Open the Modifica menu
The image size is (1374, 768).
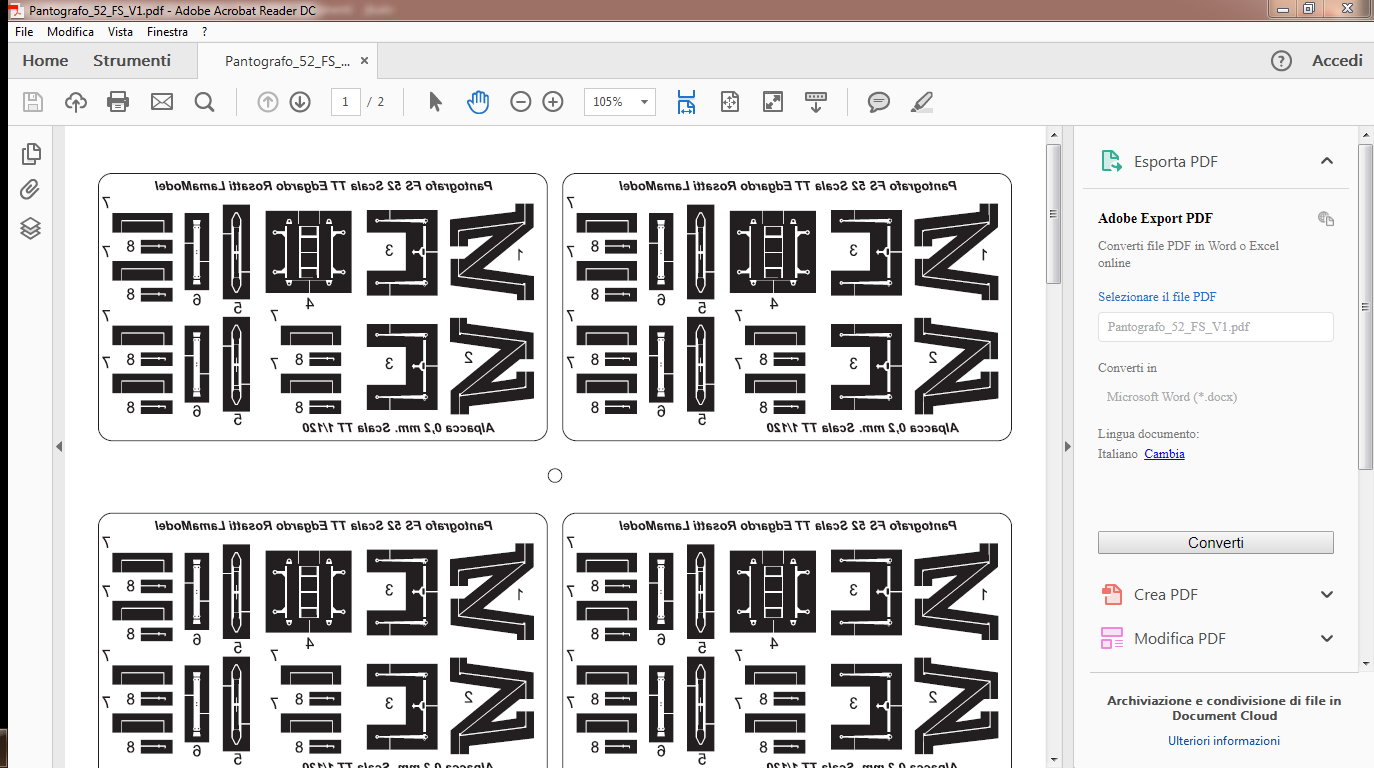coord(70,32)
